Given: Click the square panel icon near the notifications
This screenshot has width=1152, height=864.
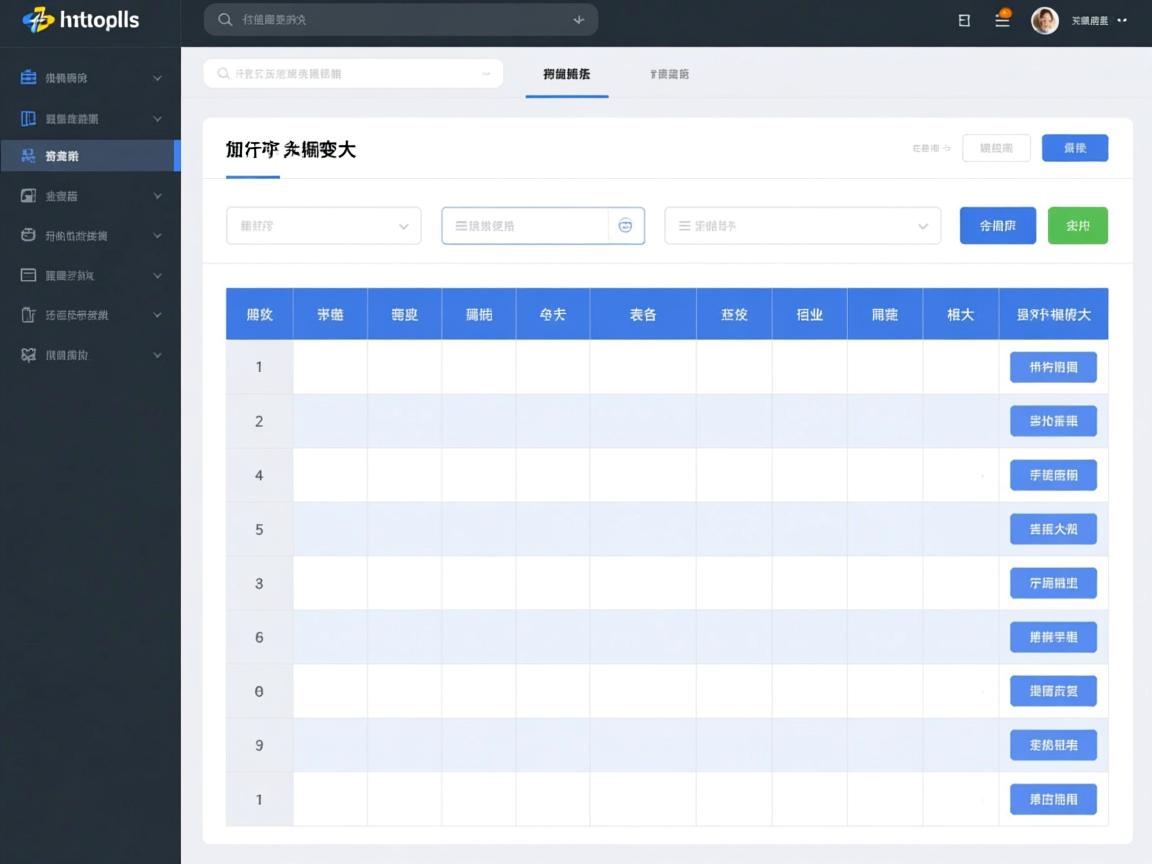Looking at the screenshot, I should (x=963, y=19).
